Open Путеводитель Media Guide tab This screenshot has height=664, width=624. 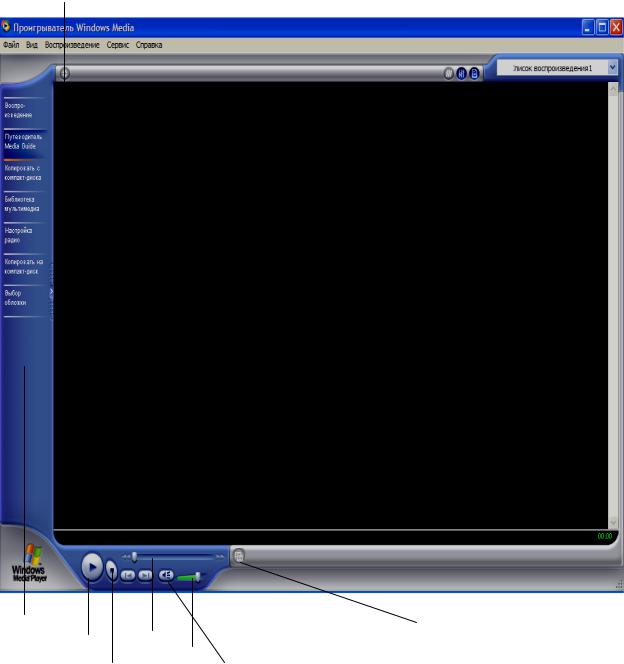[x=25, y=141]
